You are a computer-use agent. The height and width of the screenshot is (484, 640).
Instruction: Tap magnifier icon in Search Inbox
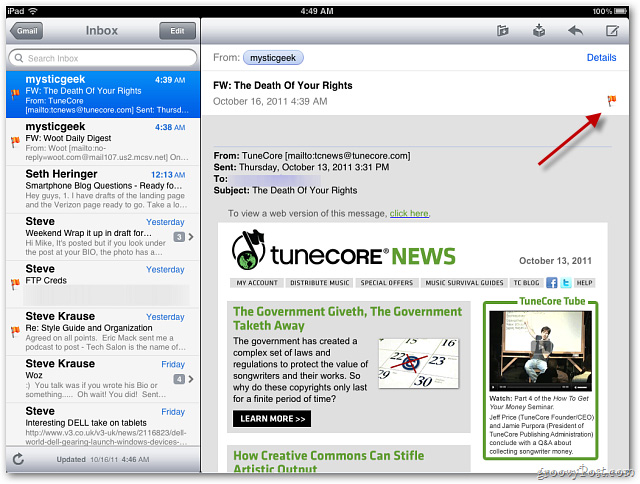pos(19,58)
